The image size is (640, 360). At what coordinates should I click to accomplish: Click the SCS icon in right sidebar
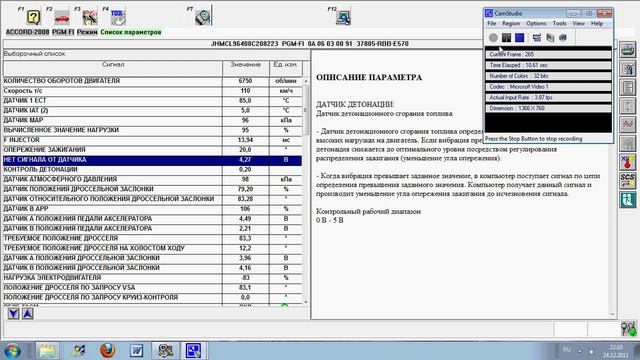click(x=627, y=181)
